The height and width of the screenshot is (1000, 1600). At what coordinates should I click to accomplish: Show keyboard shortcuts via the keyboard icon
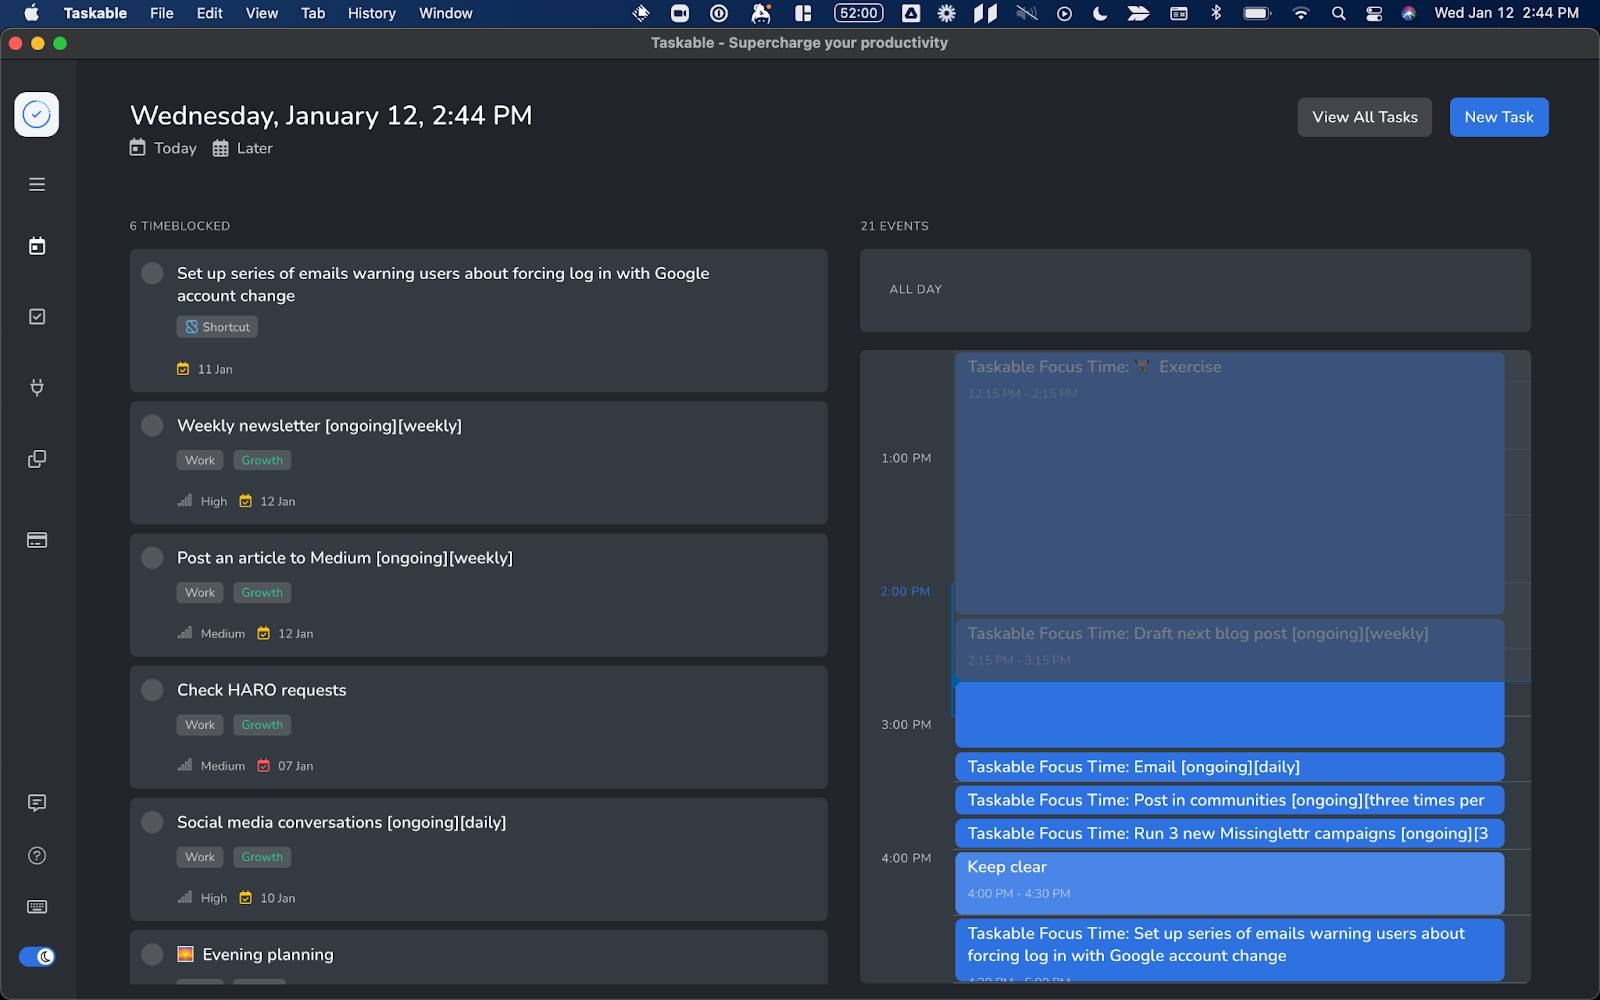click(x=36, y=907)
